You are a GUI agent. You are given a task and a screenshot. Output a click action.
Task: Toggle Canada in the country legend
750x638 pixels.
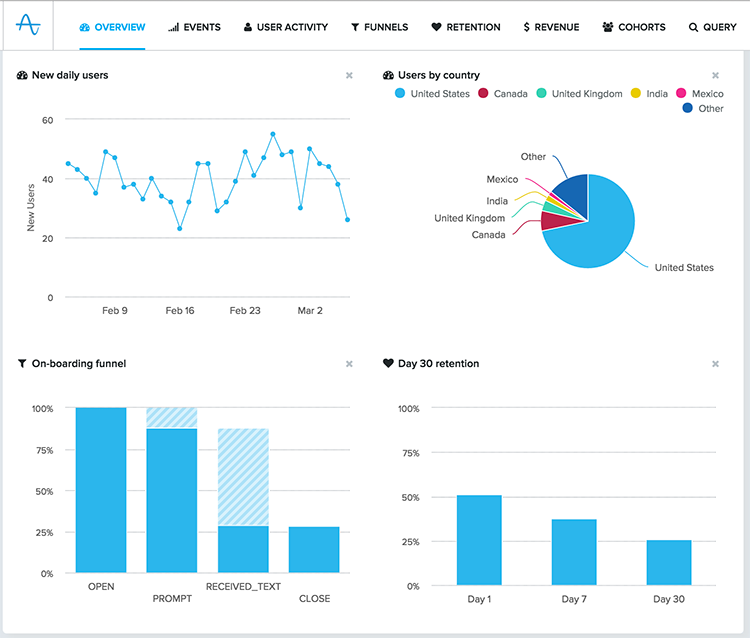pyautogui.click(x=503, y=94)
